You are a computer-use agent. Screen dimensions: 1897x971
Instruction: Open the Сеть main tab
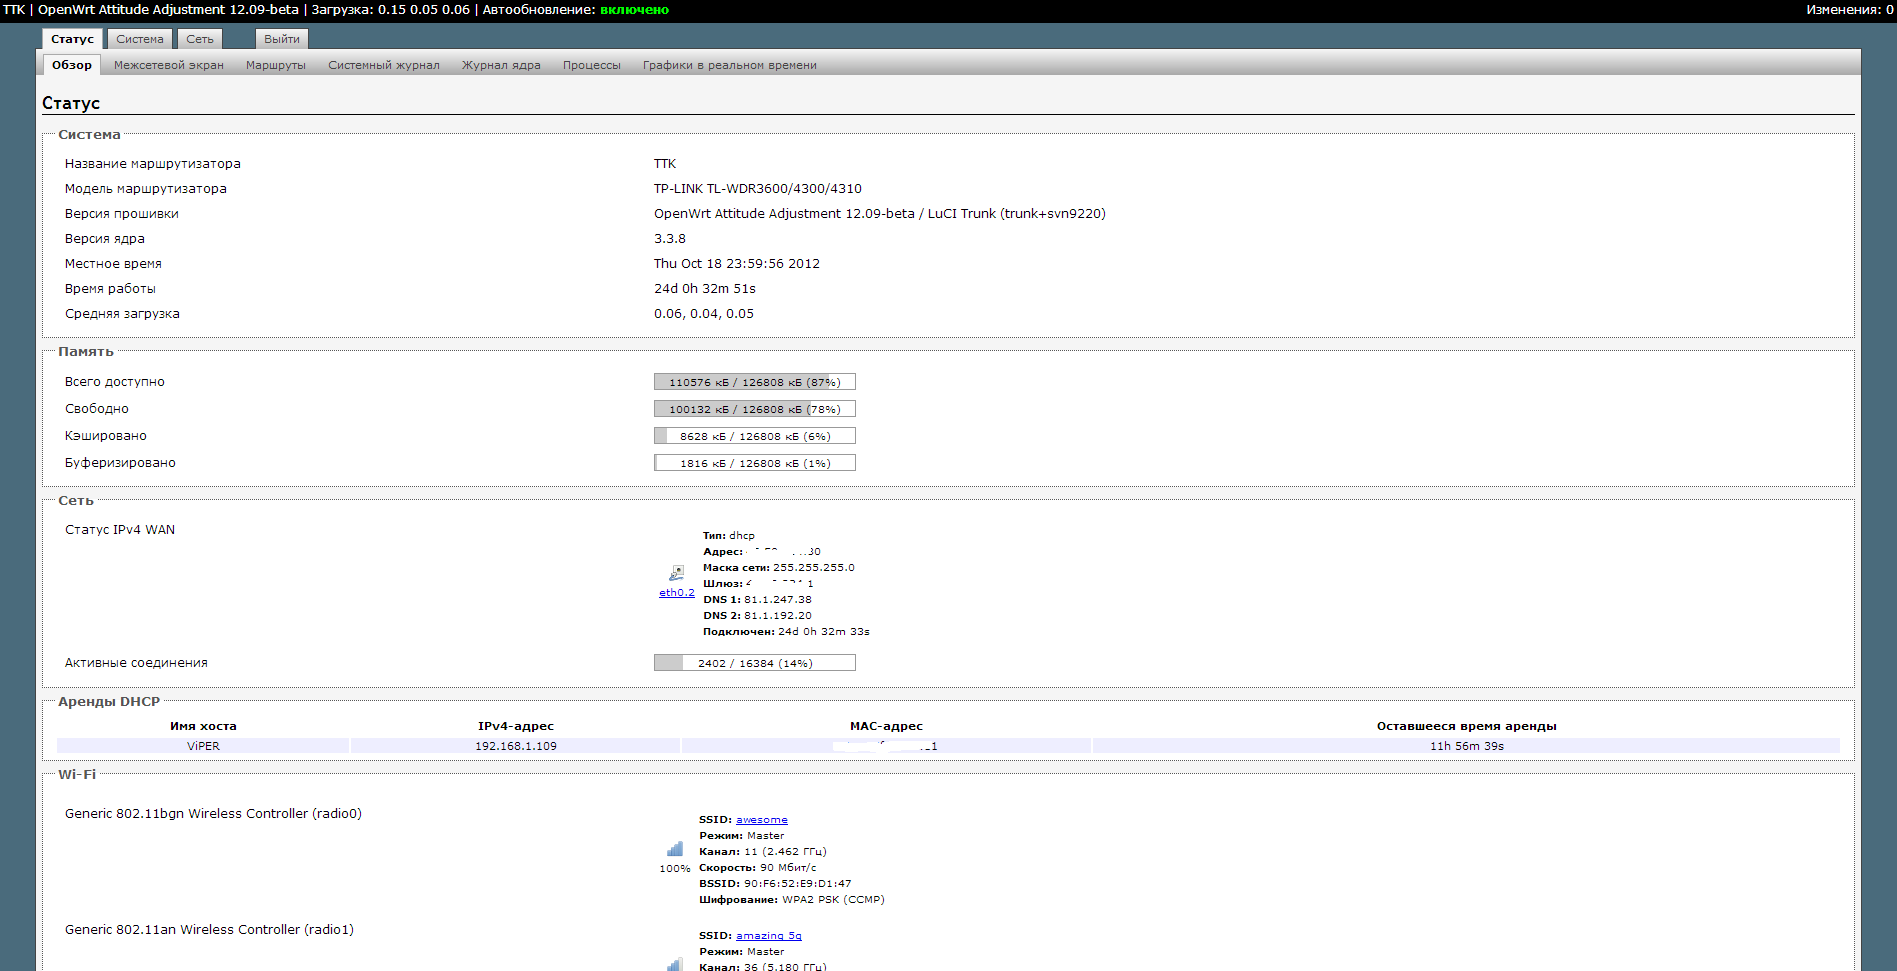pos(200,39)
